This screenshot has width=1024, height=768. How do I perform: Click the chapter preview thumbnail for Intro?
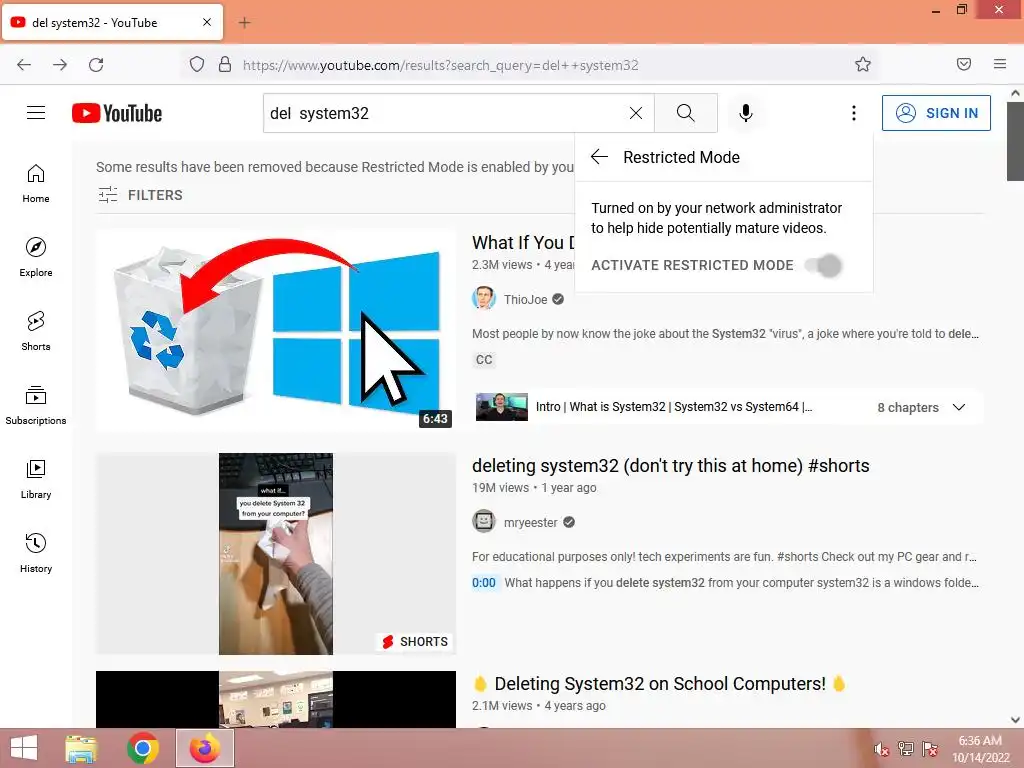click(502, 407)
